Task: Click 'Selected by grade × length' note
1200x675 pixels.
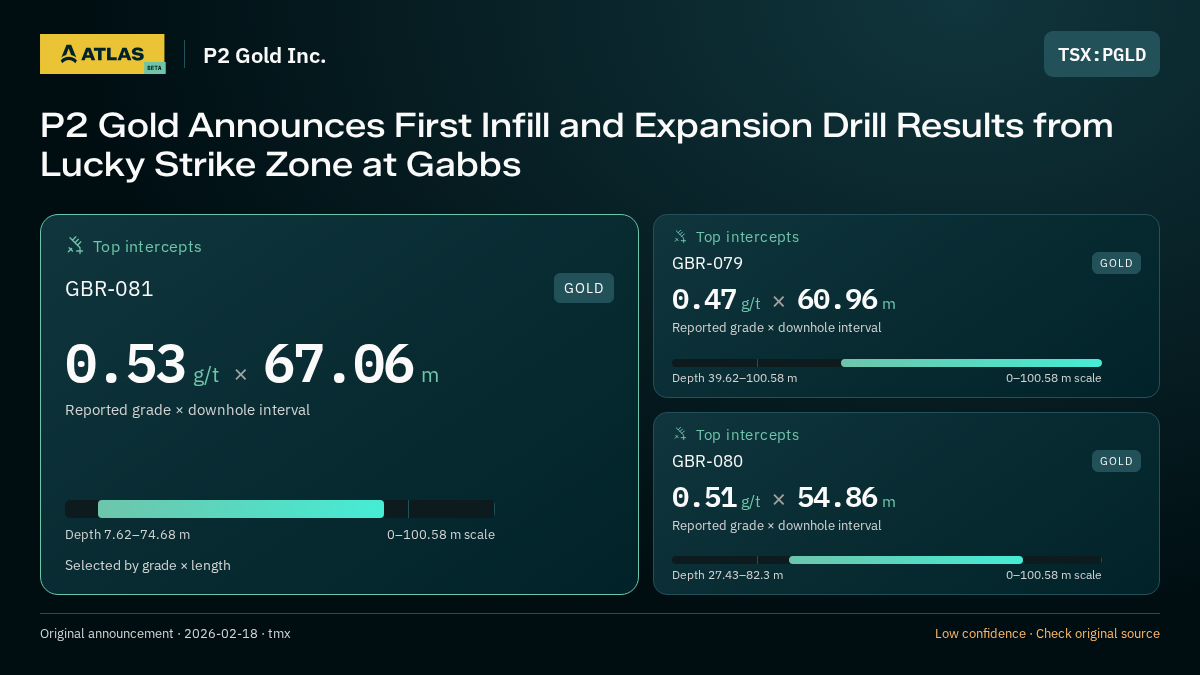Action: pyautogui.click(x=148, y=565)
